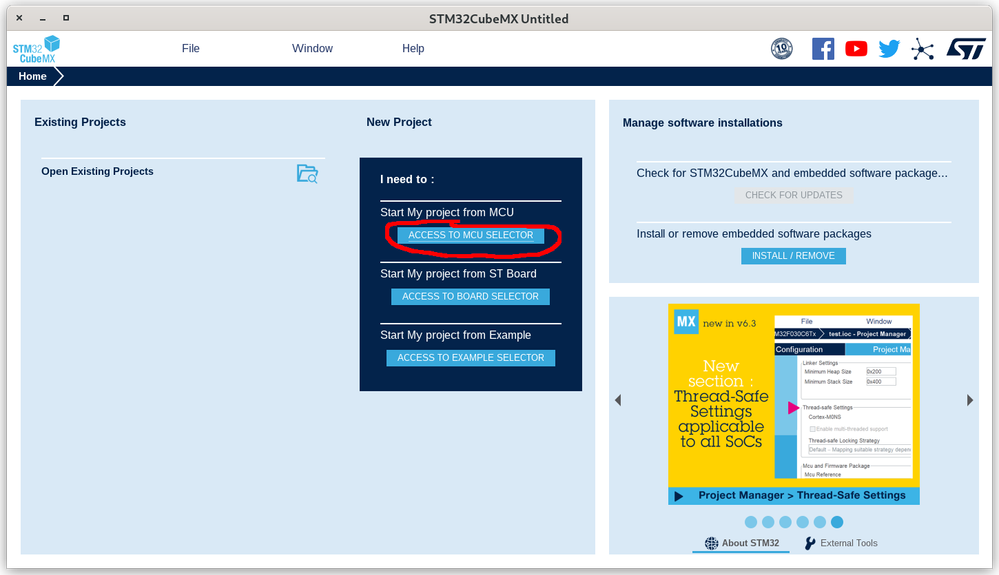999x575 pixels.
Task: Click ACCESS TO MCU SELECTOR button
Action: click(x=471, y=235)
